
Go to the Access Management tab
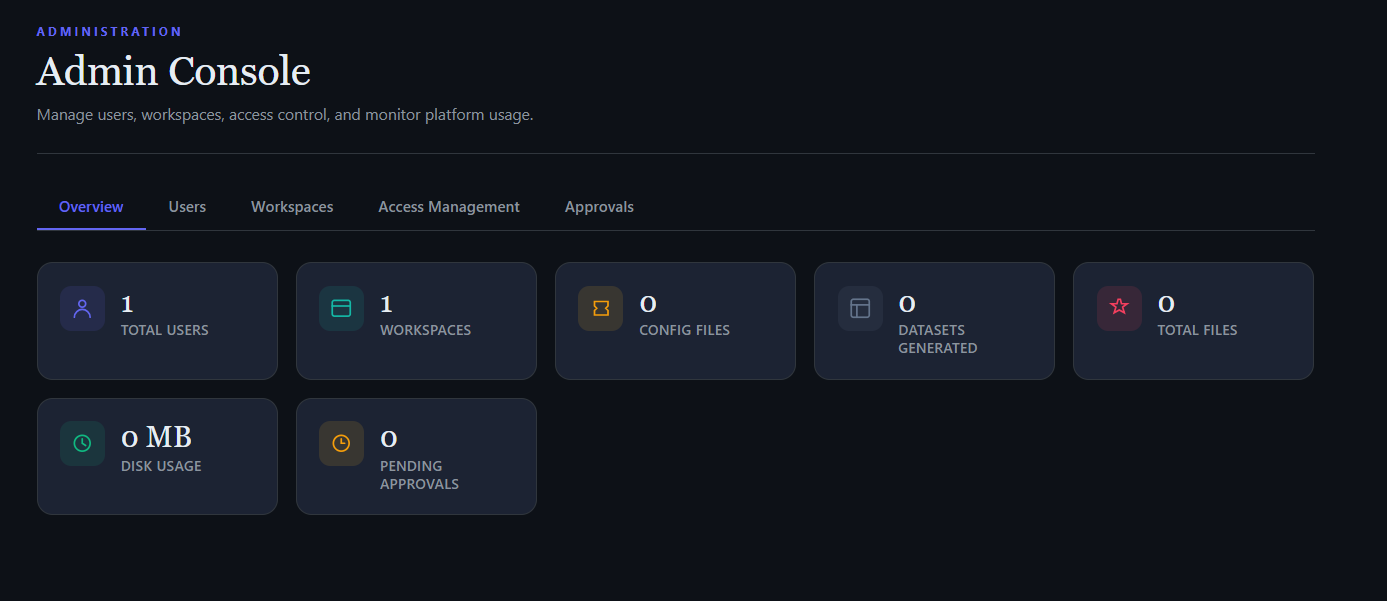[x=449, y=207]
